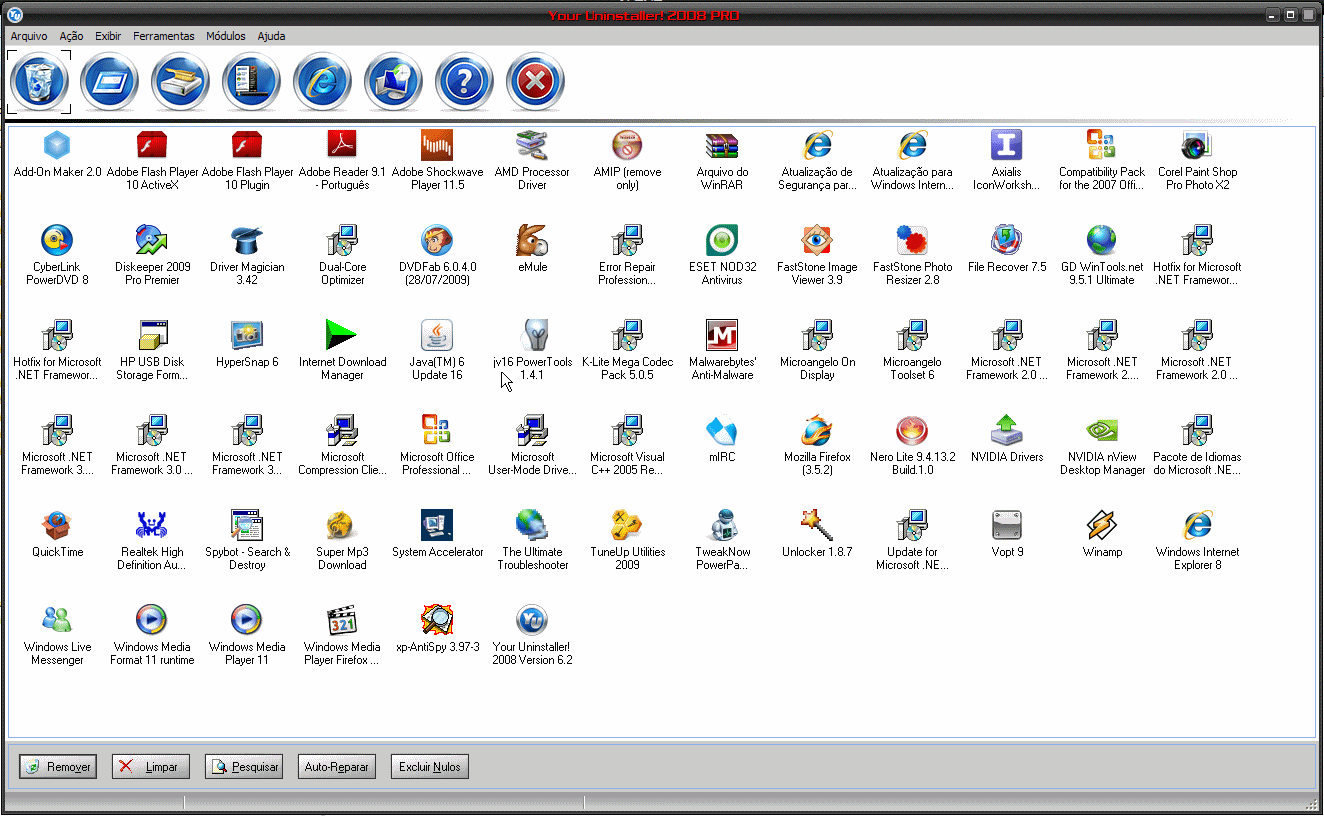Image resolution: width=1324 pixels, height=816 pixels.
Task: Click the Pesquisar button
Action: click(x=244, y=767)
